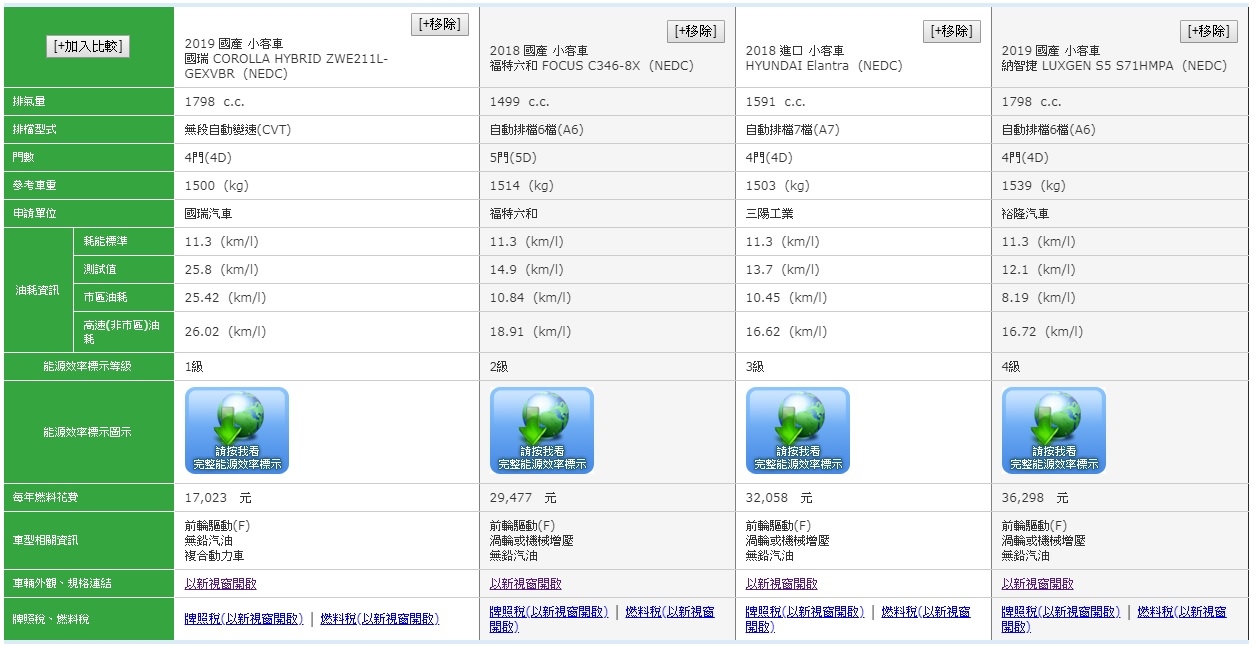The image size is (1256, 648).
Task: Open energy label icon for HYUNDAI Elantra
Action: pyautogui.click(x=798, y=430)
